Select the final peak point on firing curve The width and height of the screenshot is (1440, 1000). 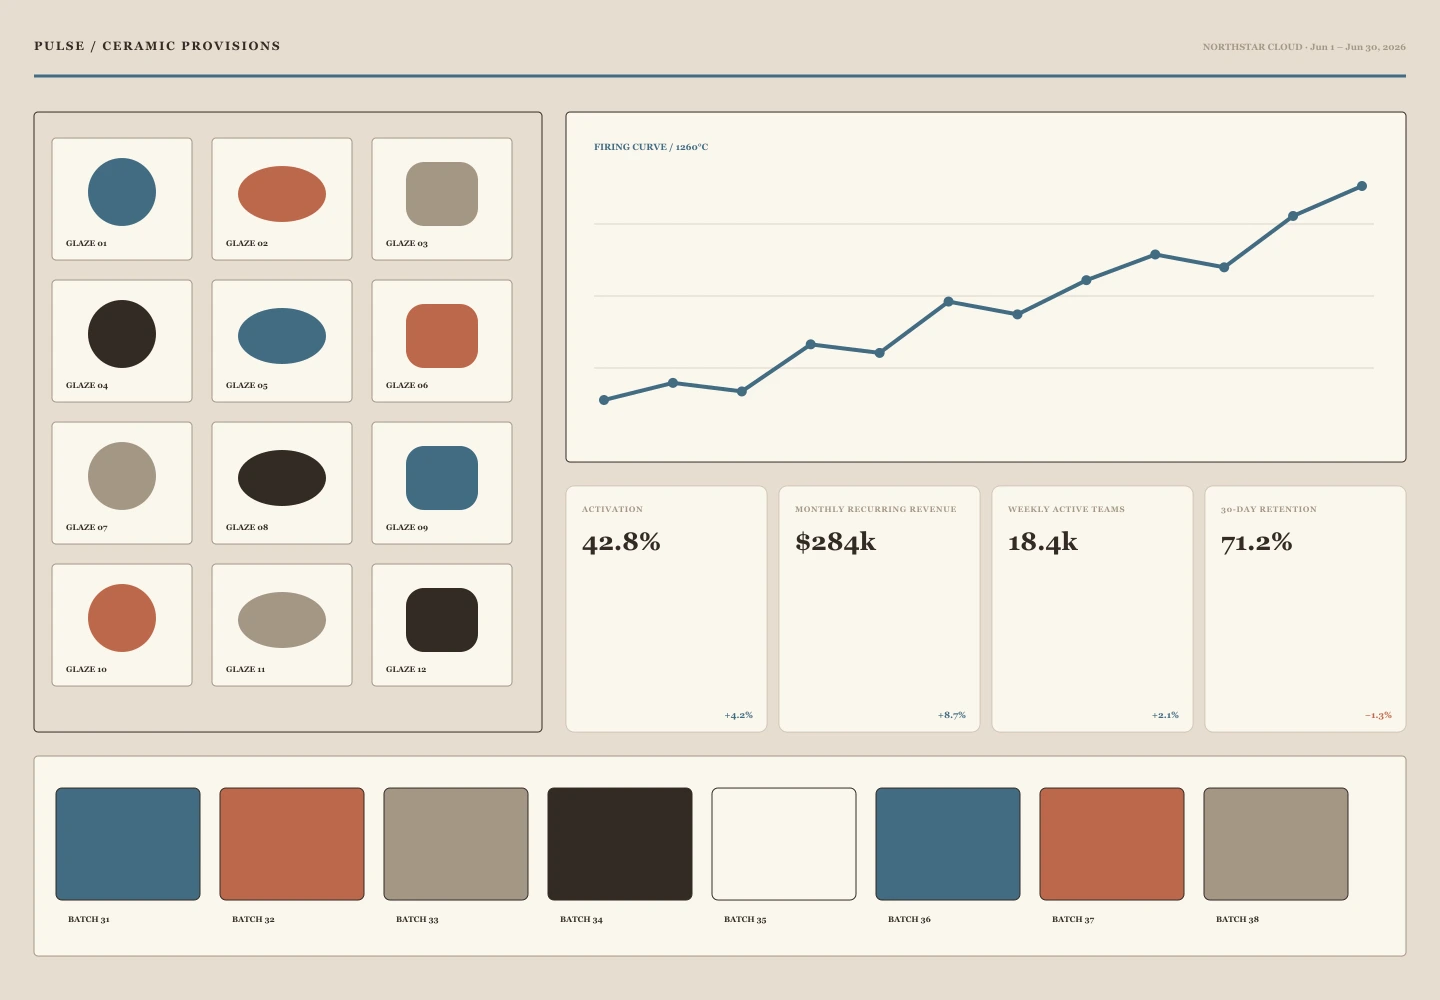coord(1362,186)
